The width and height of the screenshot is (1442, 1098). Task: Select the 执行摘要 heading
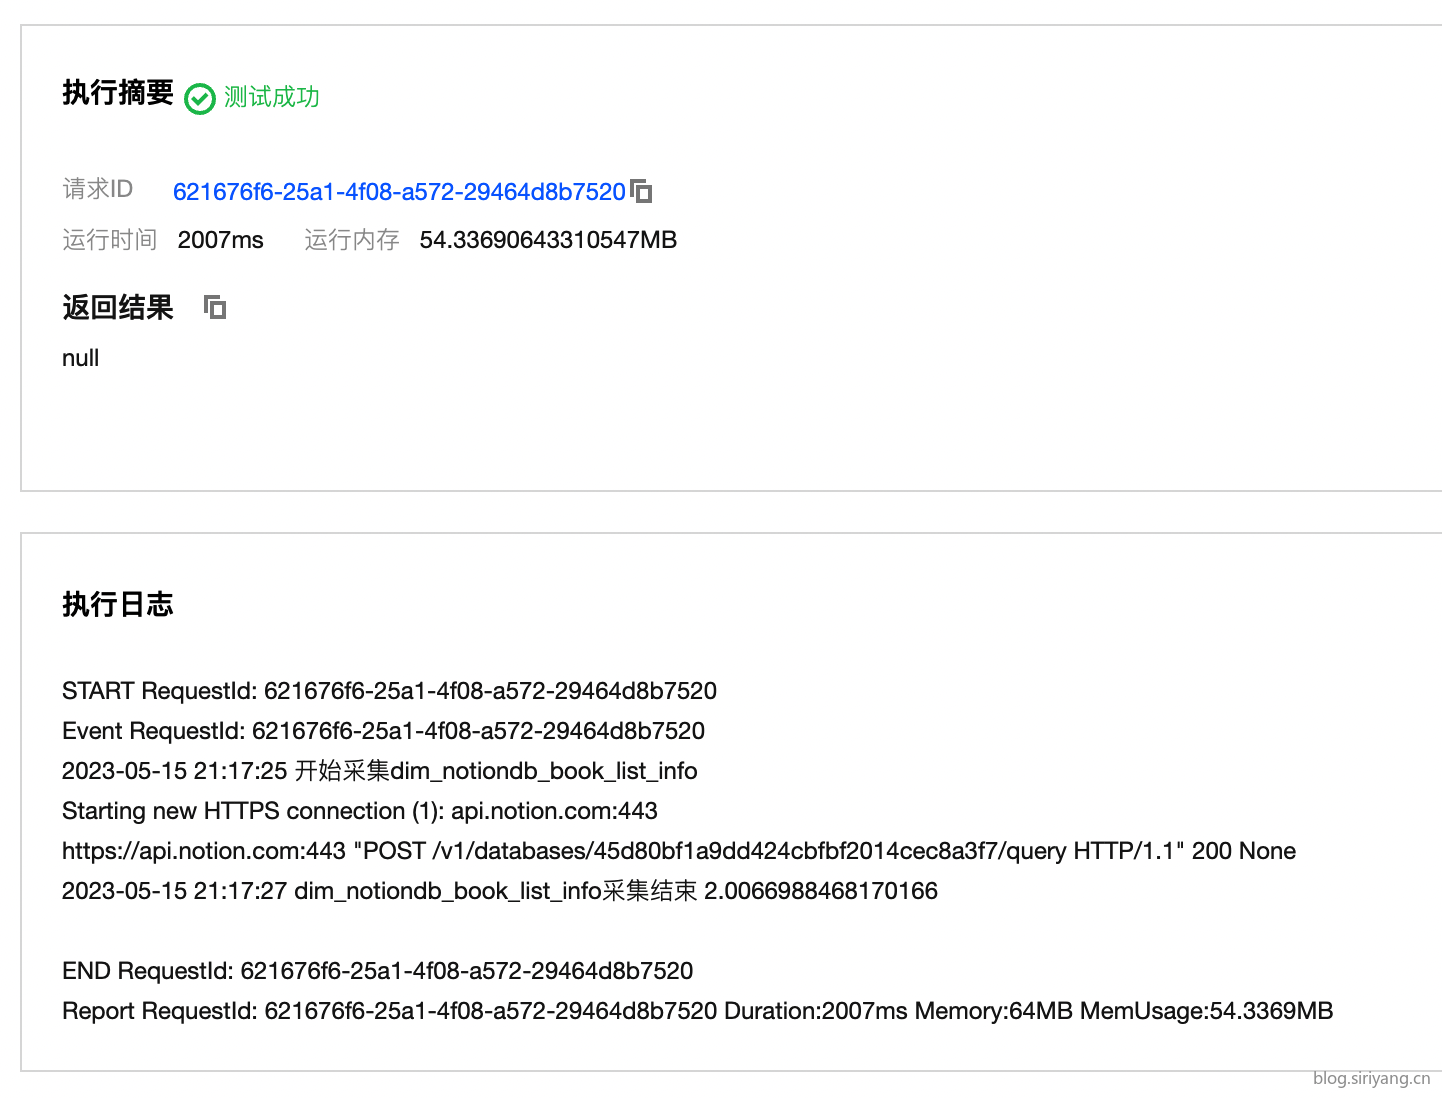point(118,92)
